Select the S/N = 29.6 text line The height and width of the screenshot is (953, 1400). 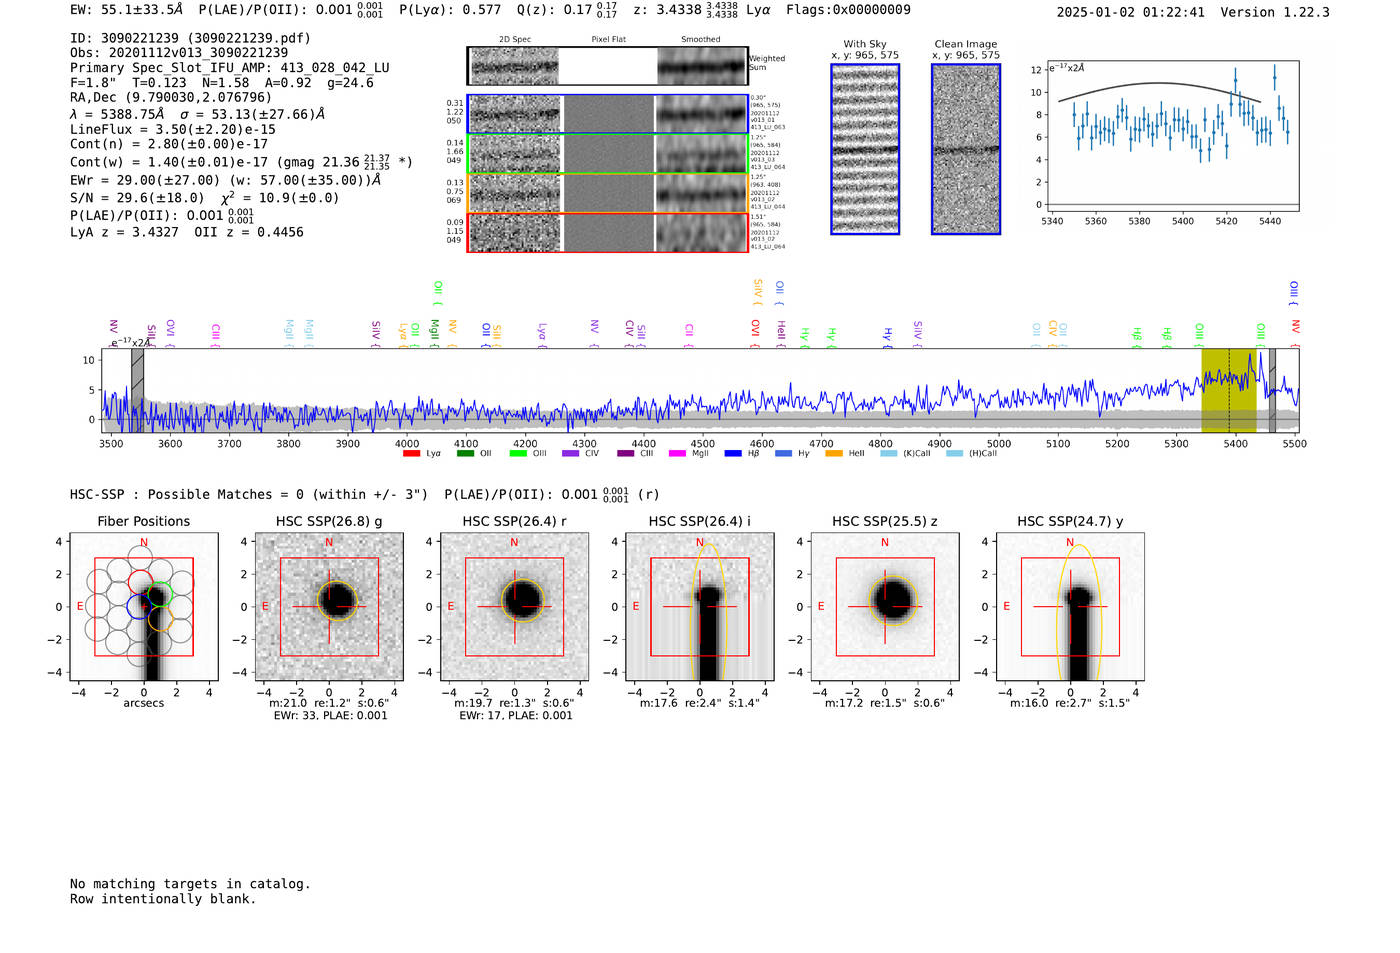point(205,197)
